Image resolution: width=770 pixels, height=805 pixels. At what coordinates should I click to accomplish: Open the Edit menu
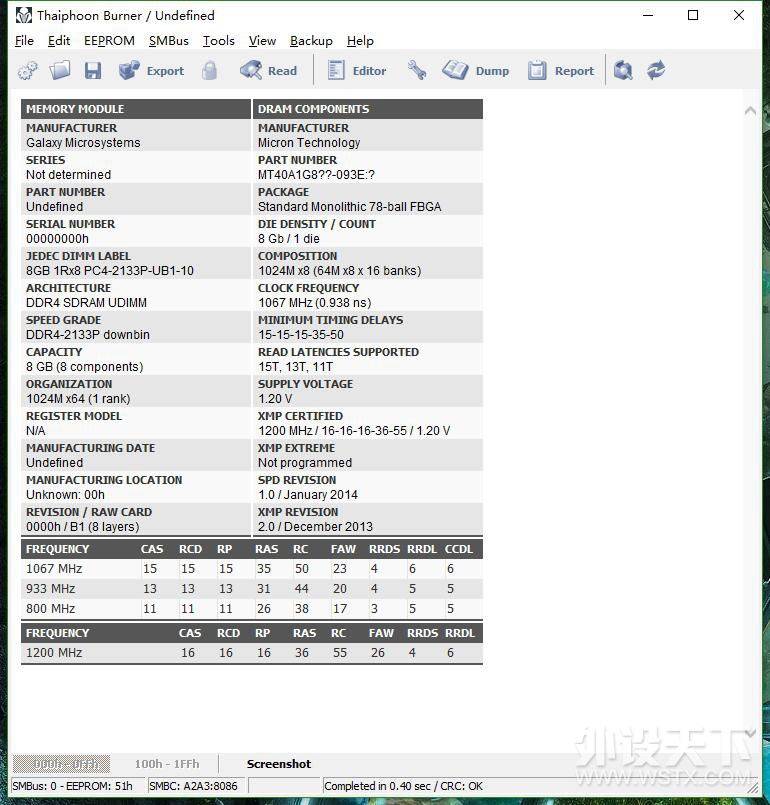[x=59, y=41]
